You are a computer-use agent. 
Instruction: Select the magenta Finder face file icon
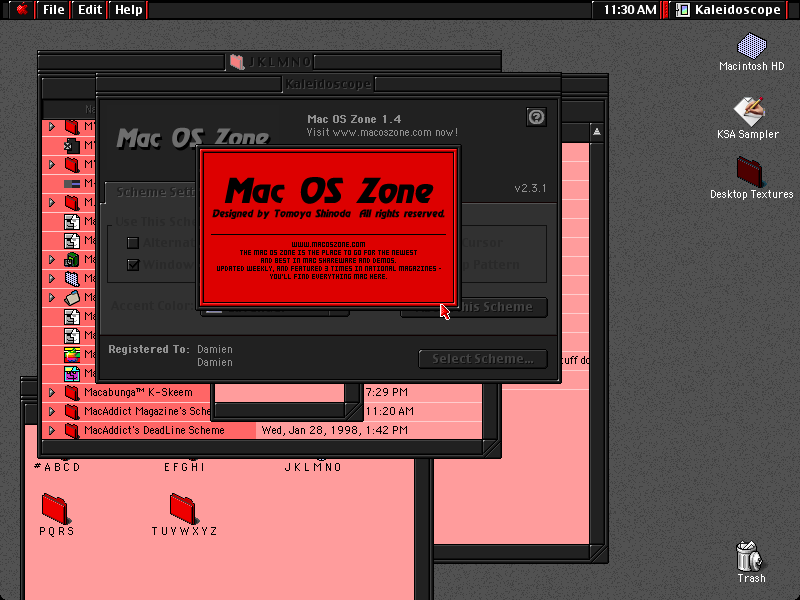72,373
